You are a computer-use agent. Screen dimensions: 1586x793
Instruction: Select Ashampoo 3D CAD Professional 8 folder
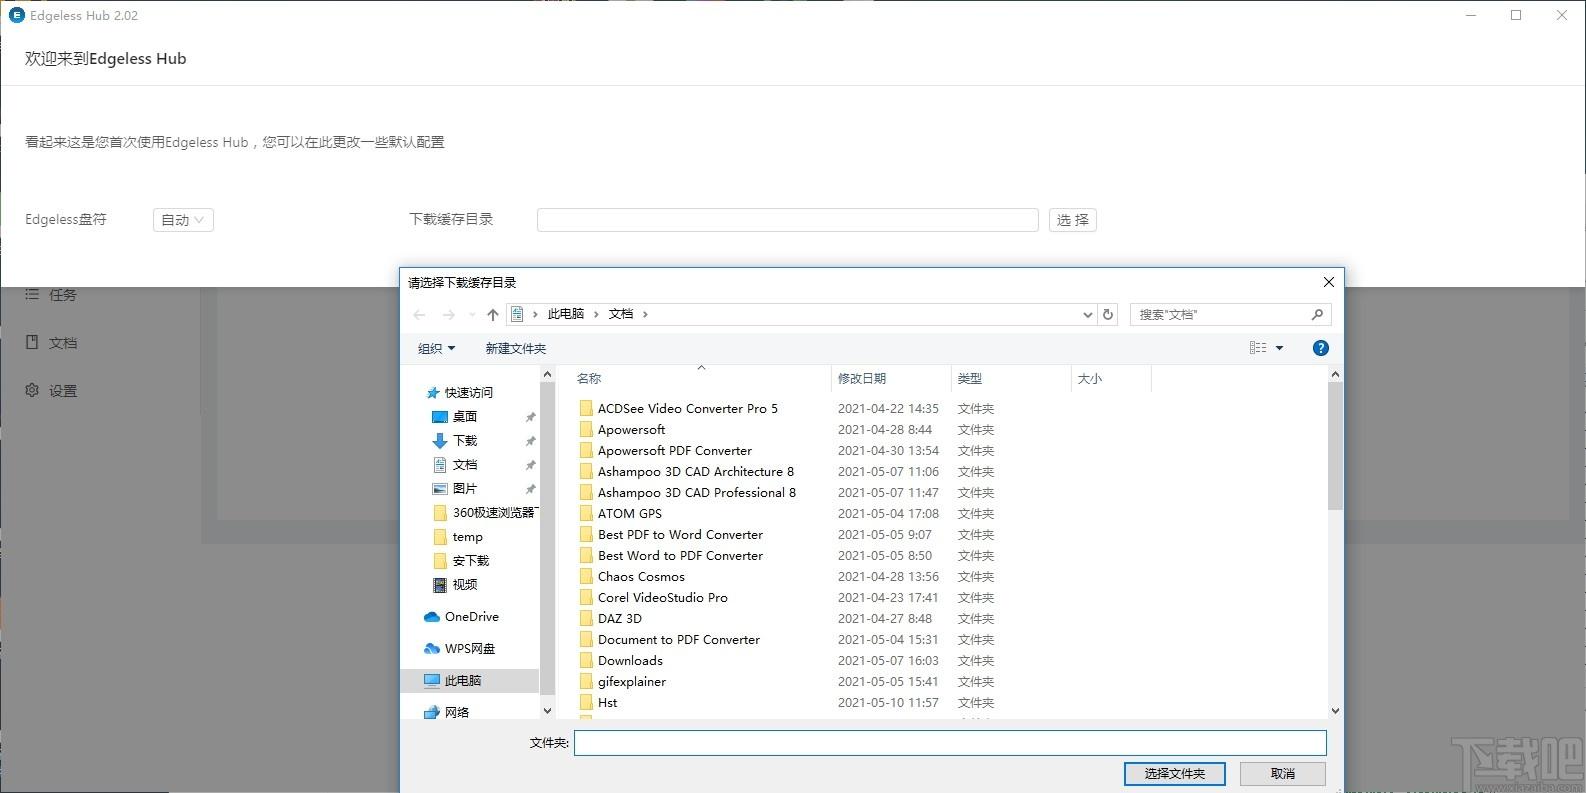(697, 492)
